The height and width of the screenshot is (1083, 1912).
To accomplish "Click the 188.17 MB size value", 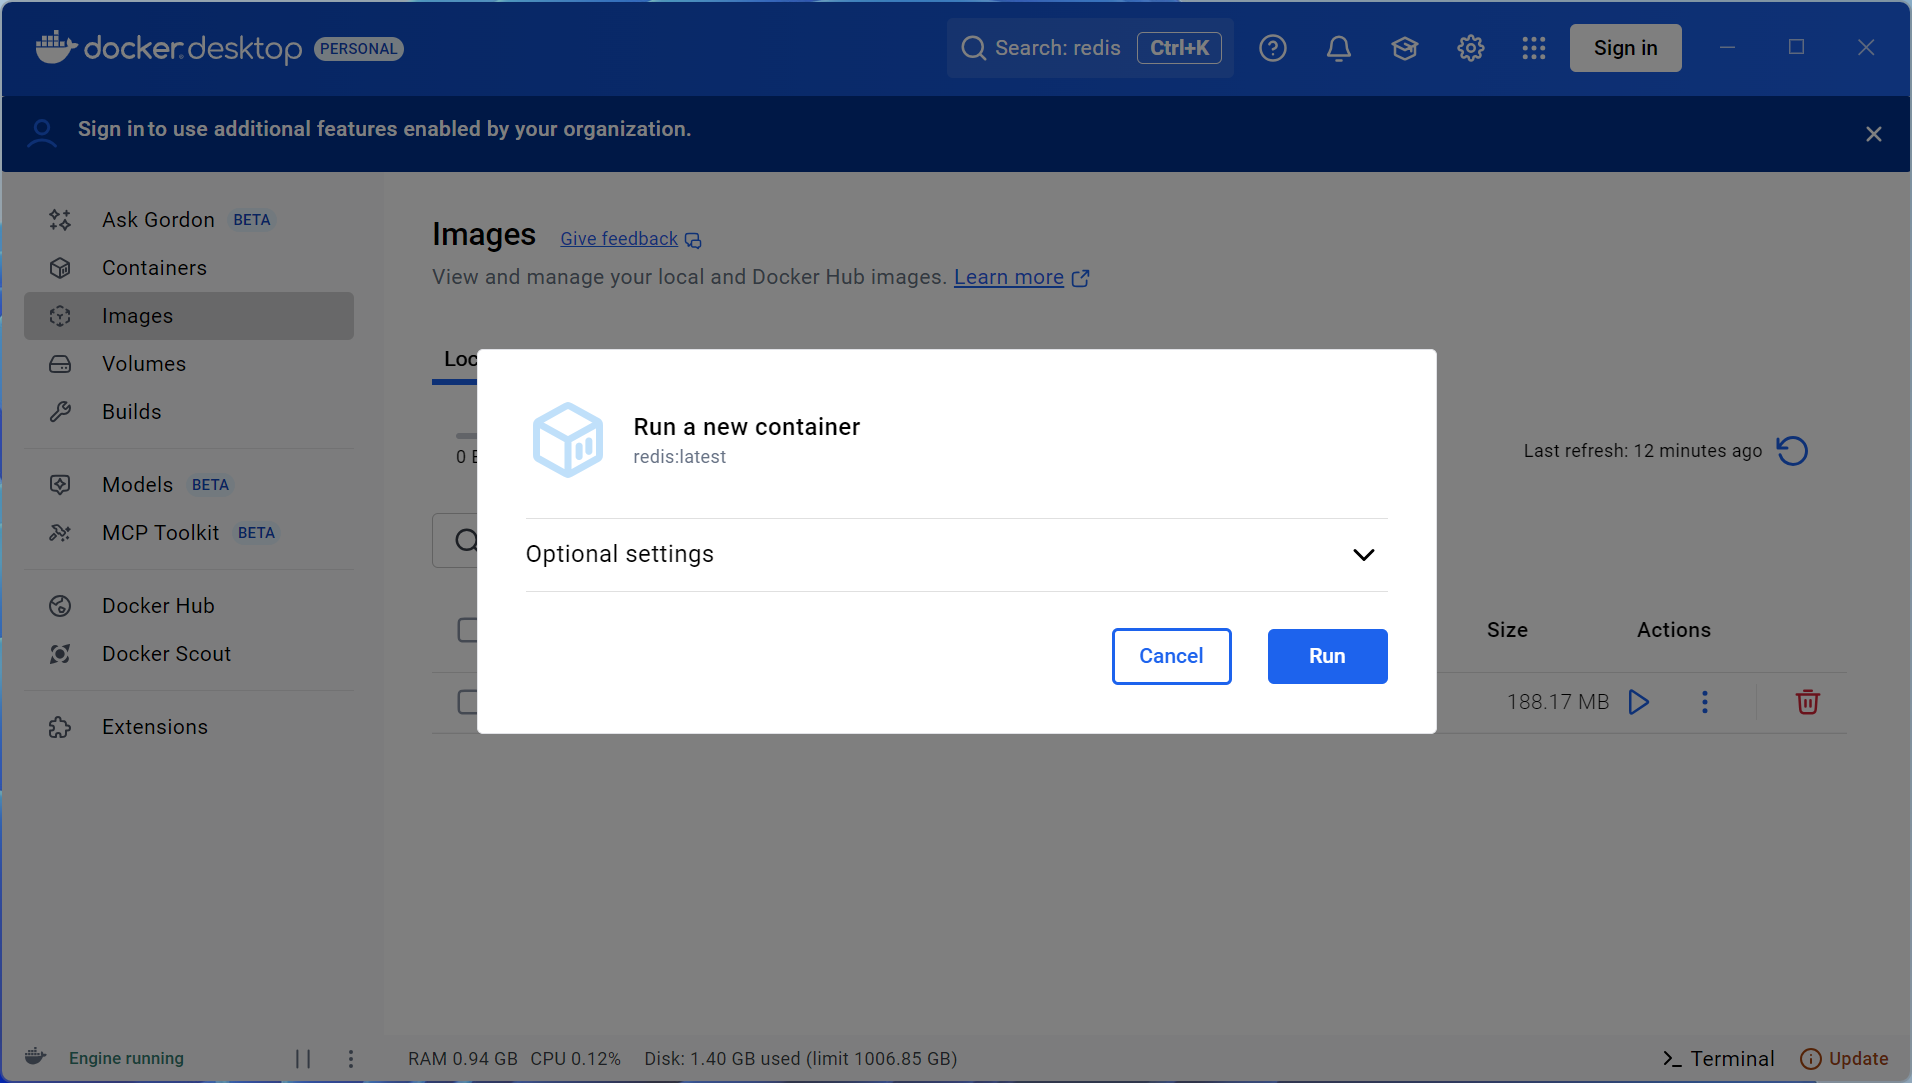I will pyautogui.click(x=1558, y=702).
